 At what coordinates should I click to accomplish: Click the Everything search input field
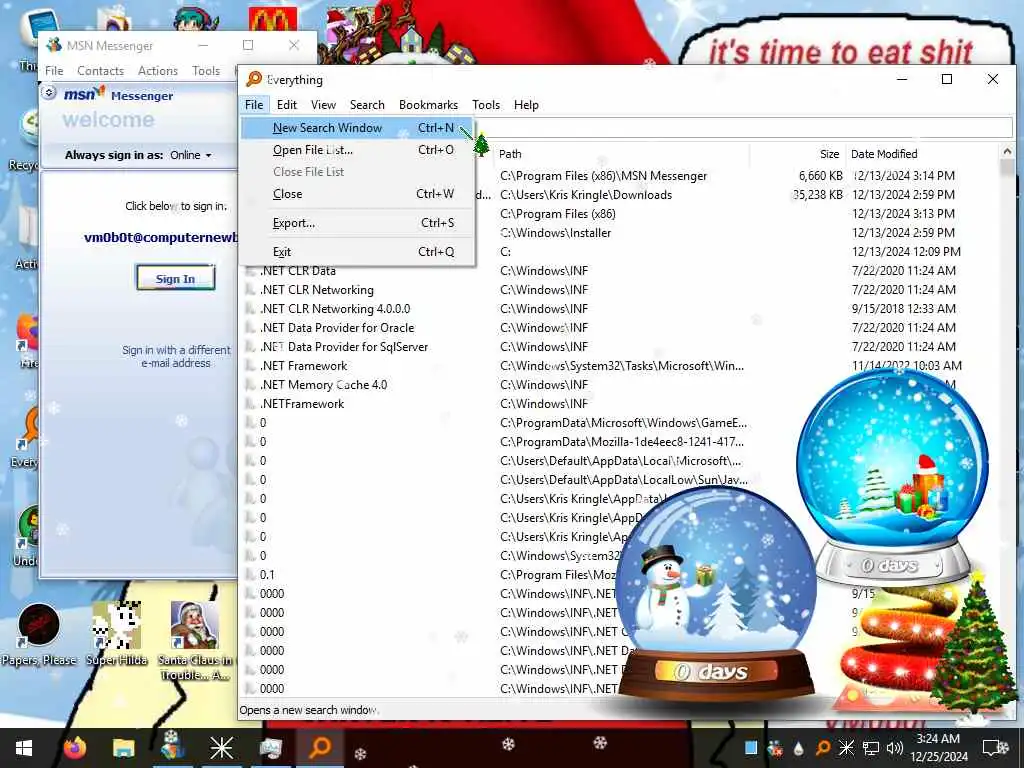point(743,128)
